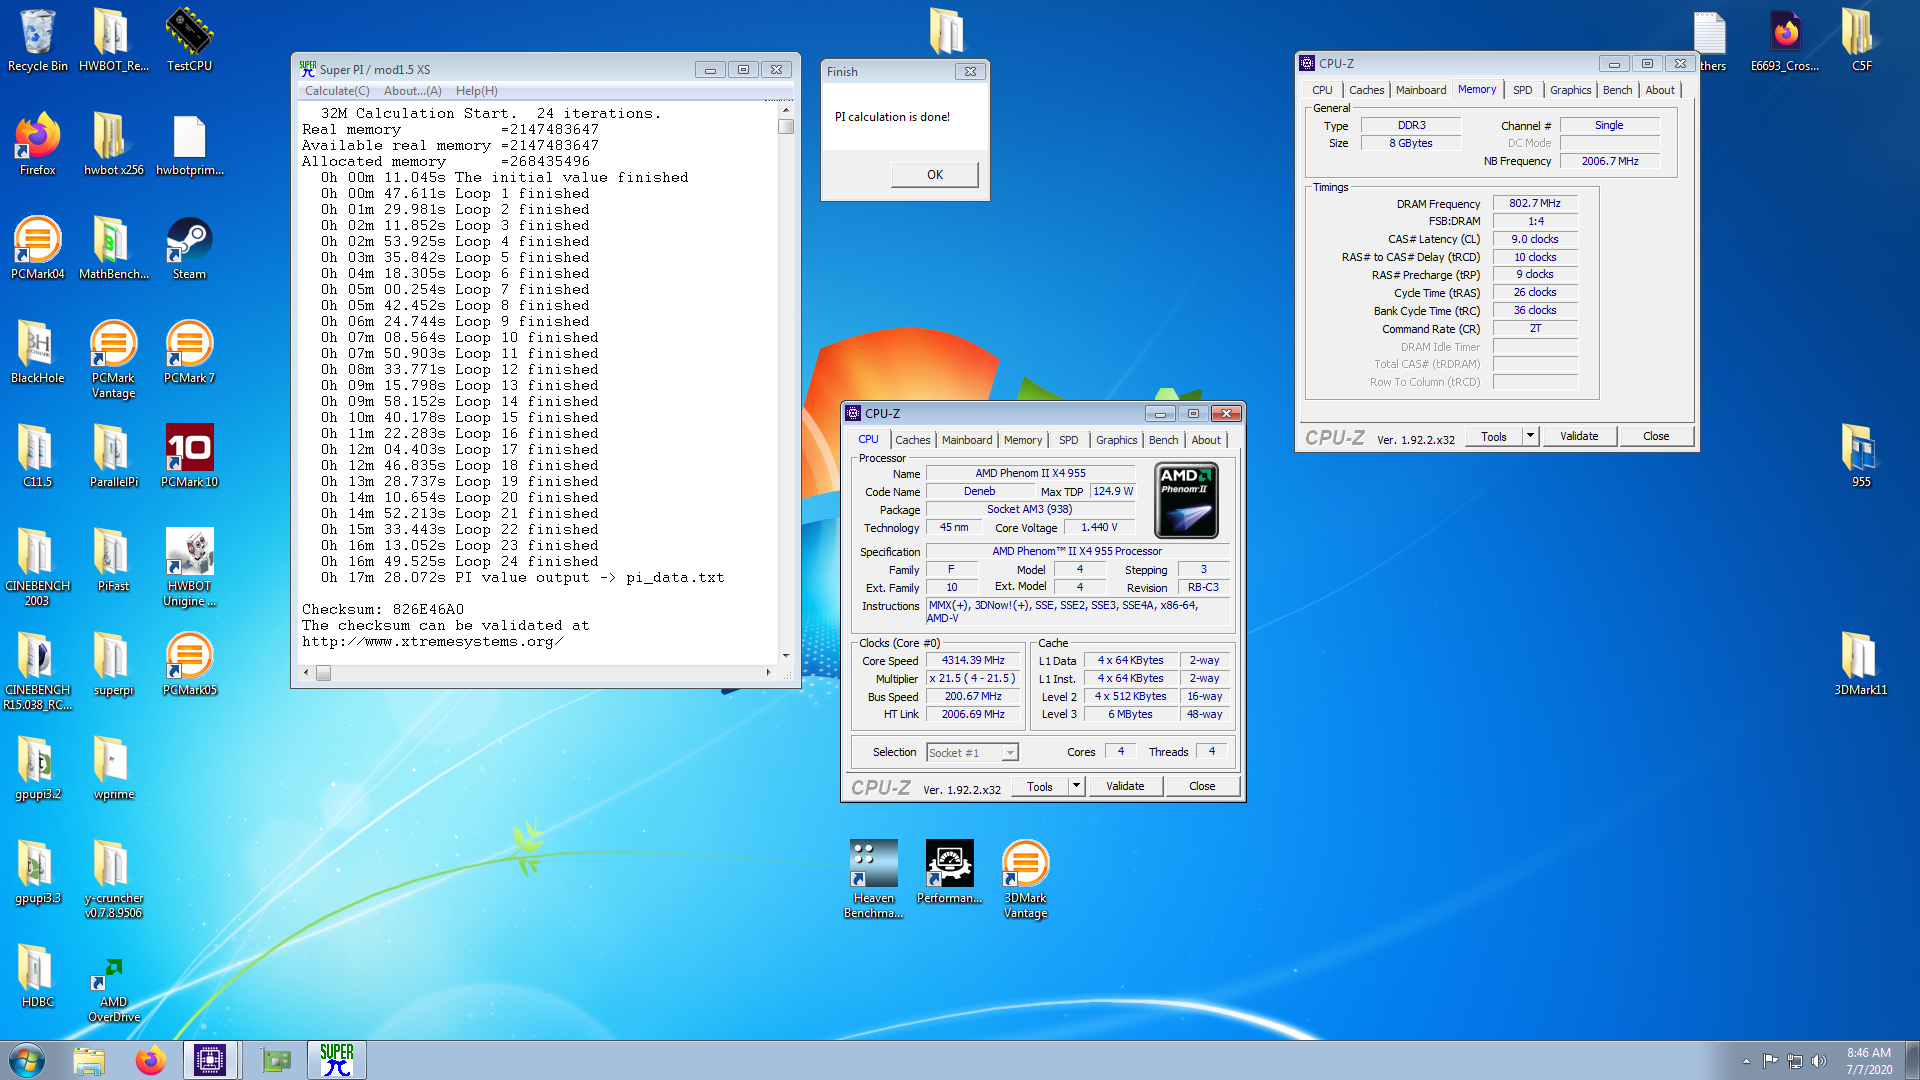This screenshot has width=1920, height=1080.
Task: Open CINEBENCH R15.038 folder icon
Action: pyautogui.click(x=37, y=671)
